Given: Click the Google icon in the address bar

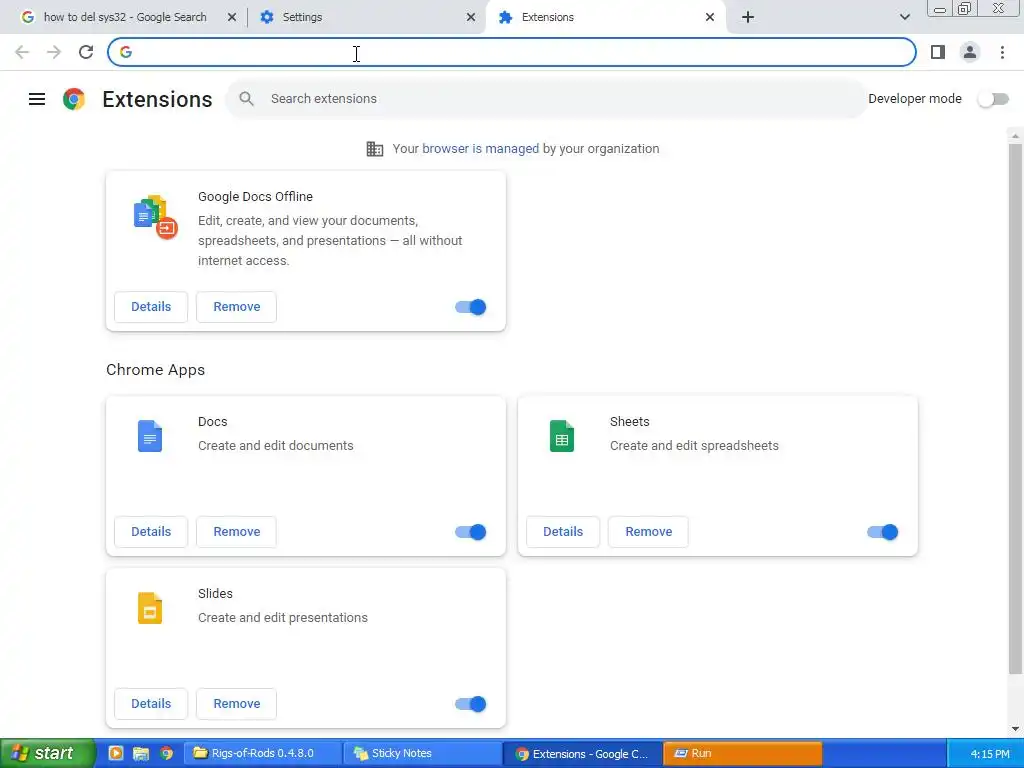Looking at the screenshot, I should coord(126,52).
